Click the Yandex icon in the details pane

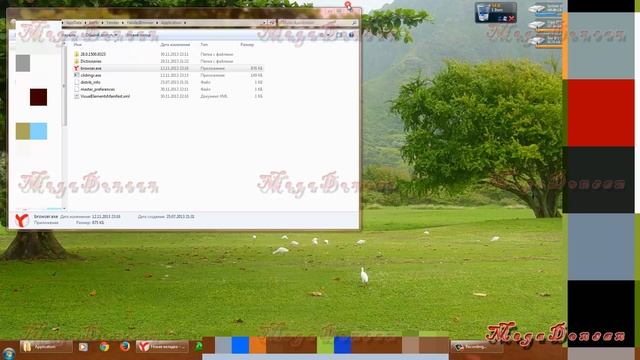pyautogui.click(x=22, y=220)
